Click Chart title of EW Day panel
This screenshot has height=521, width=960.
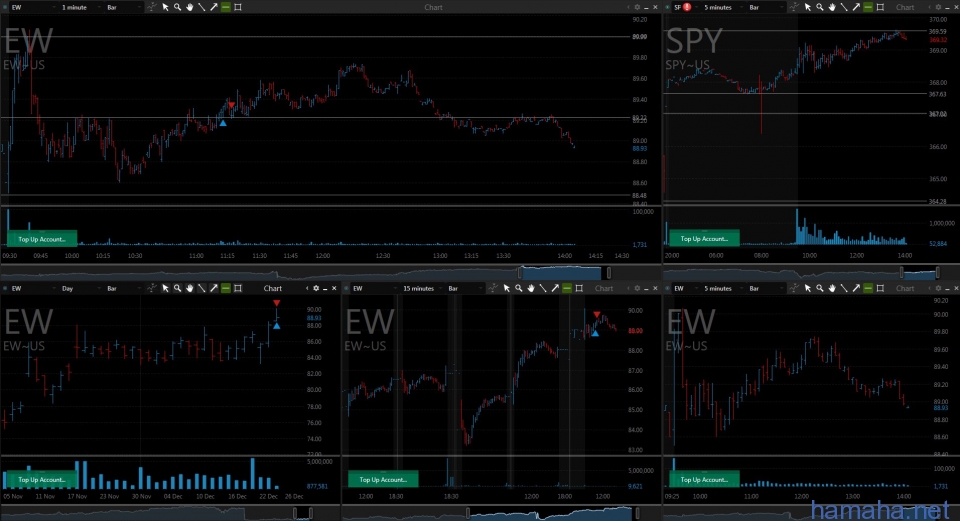click(272, 288)
